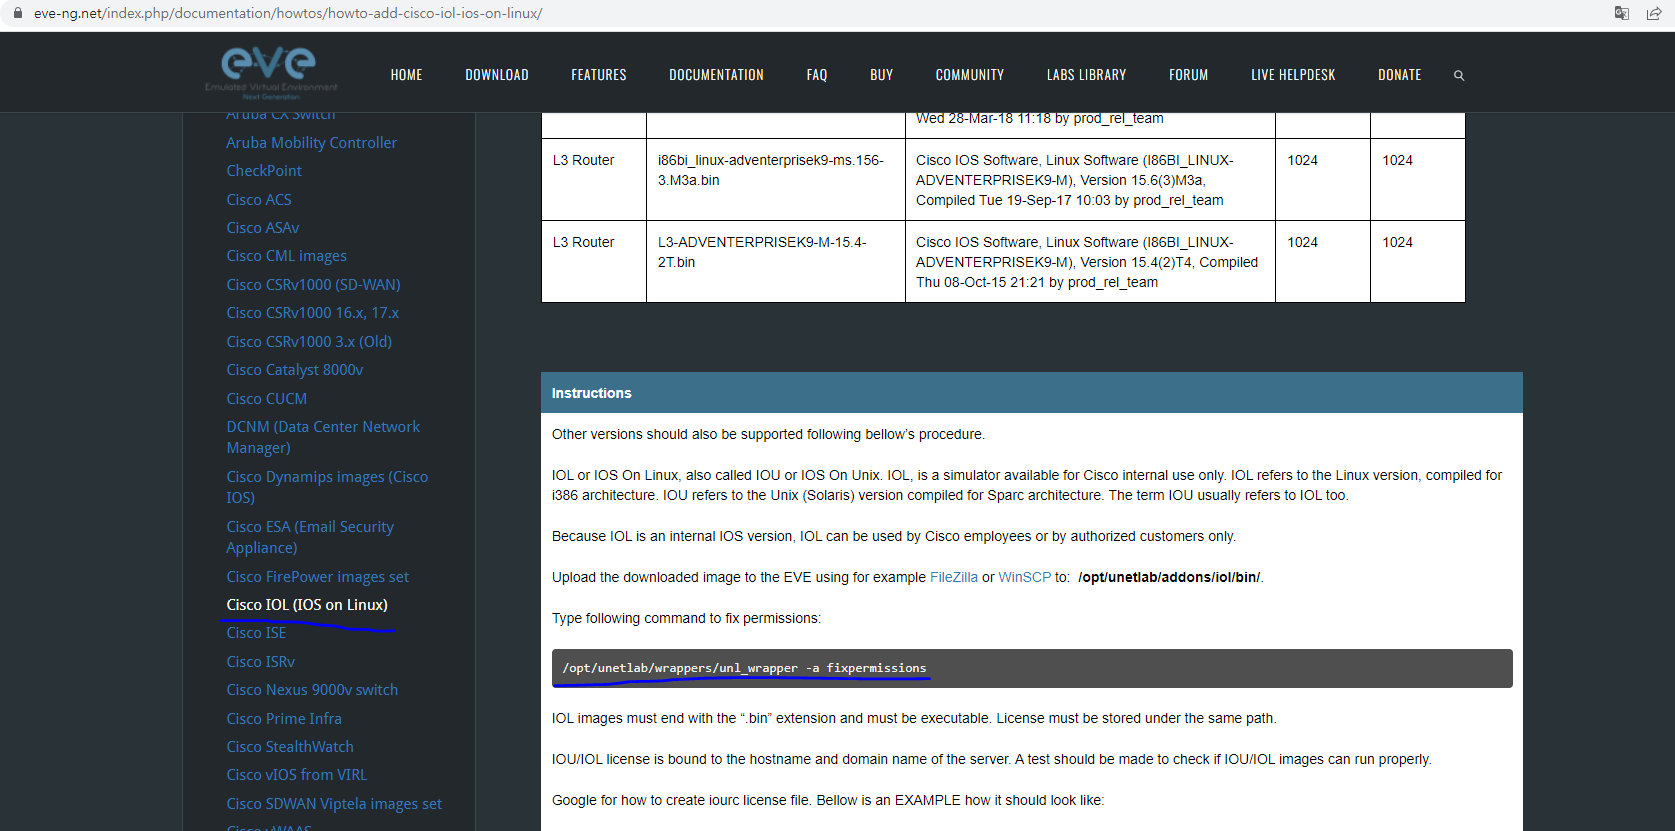Click the browser translate page icon
The width and height of the screenshot is (1675, 831).
click(1622, 13)
